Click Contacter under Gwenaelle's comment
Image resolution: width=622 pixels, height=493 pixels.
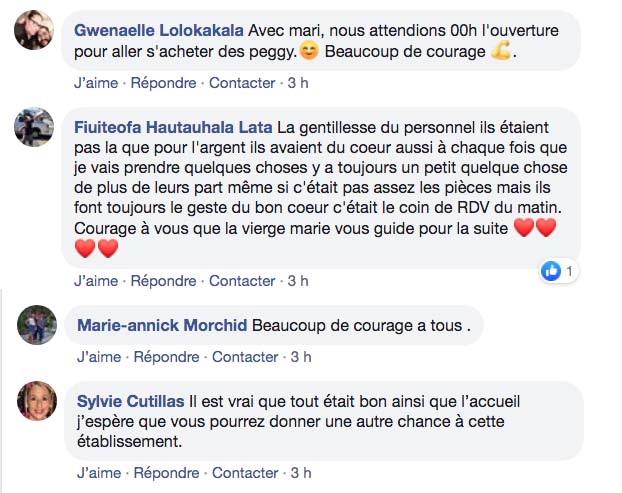(x=243, y=83)
